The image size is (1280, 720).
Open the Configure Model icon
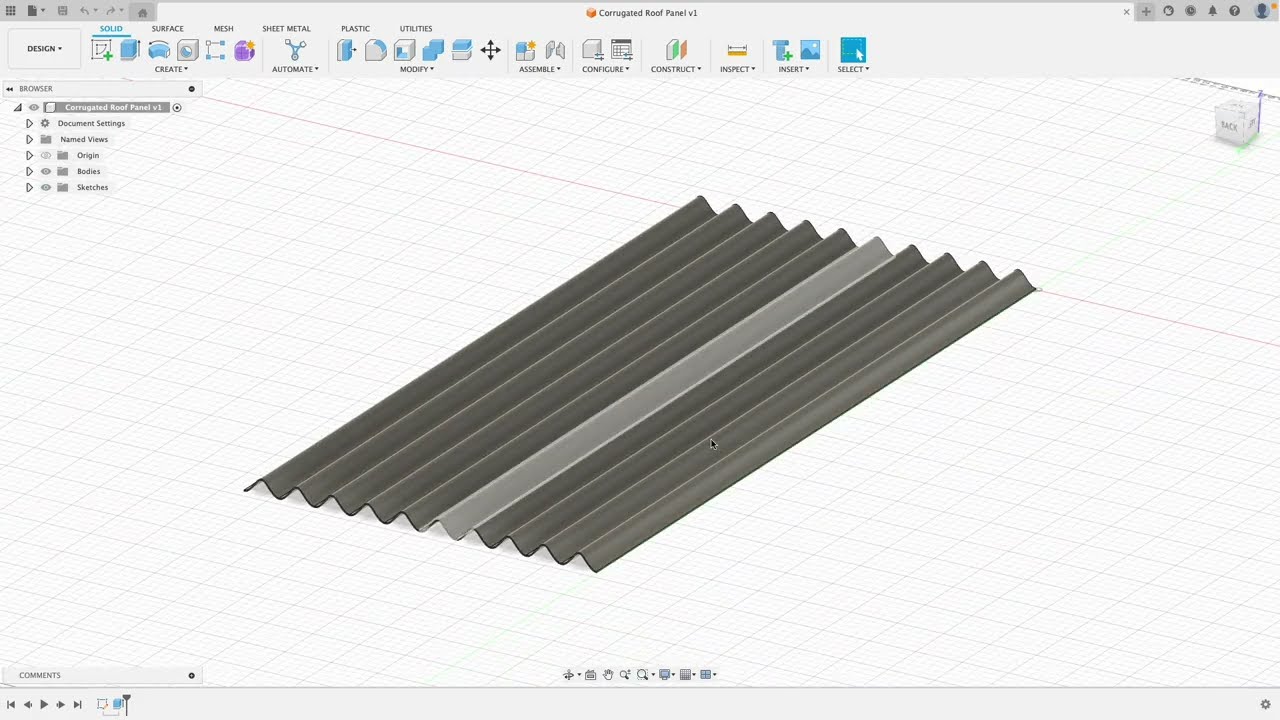pos(592,50)
